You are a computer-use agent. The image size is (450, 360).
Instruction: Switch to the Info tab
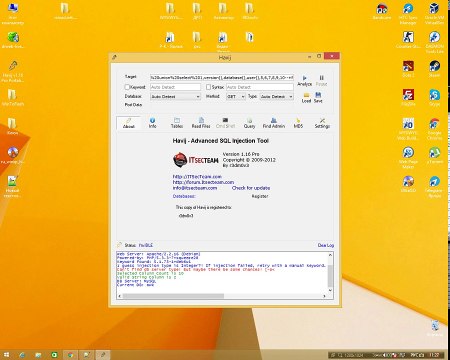click(152, 123)
